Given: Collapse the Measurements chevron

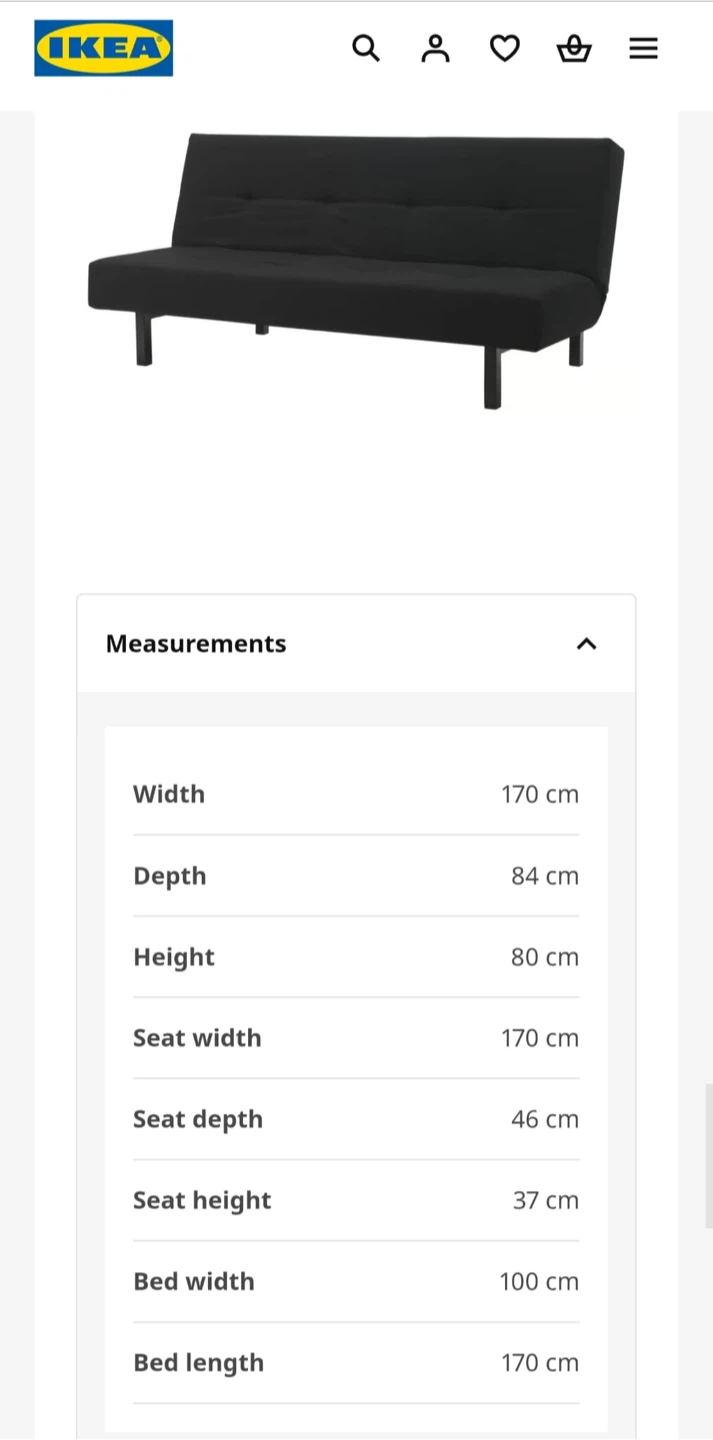Looking at the screenshot, I should point(587,644).
